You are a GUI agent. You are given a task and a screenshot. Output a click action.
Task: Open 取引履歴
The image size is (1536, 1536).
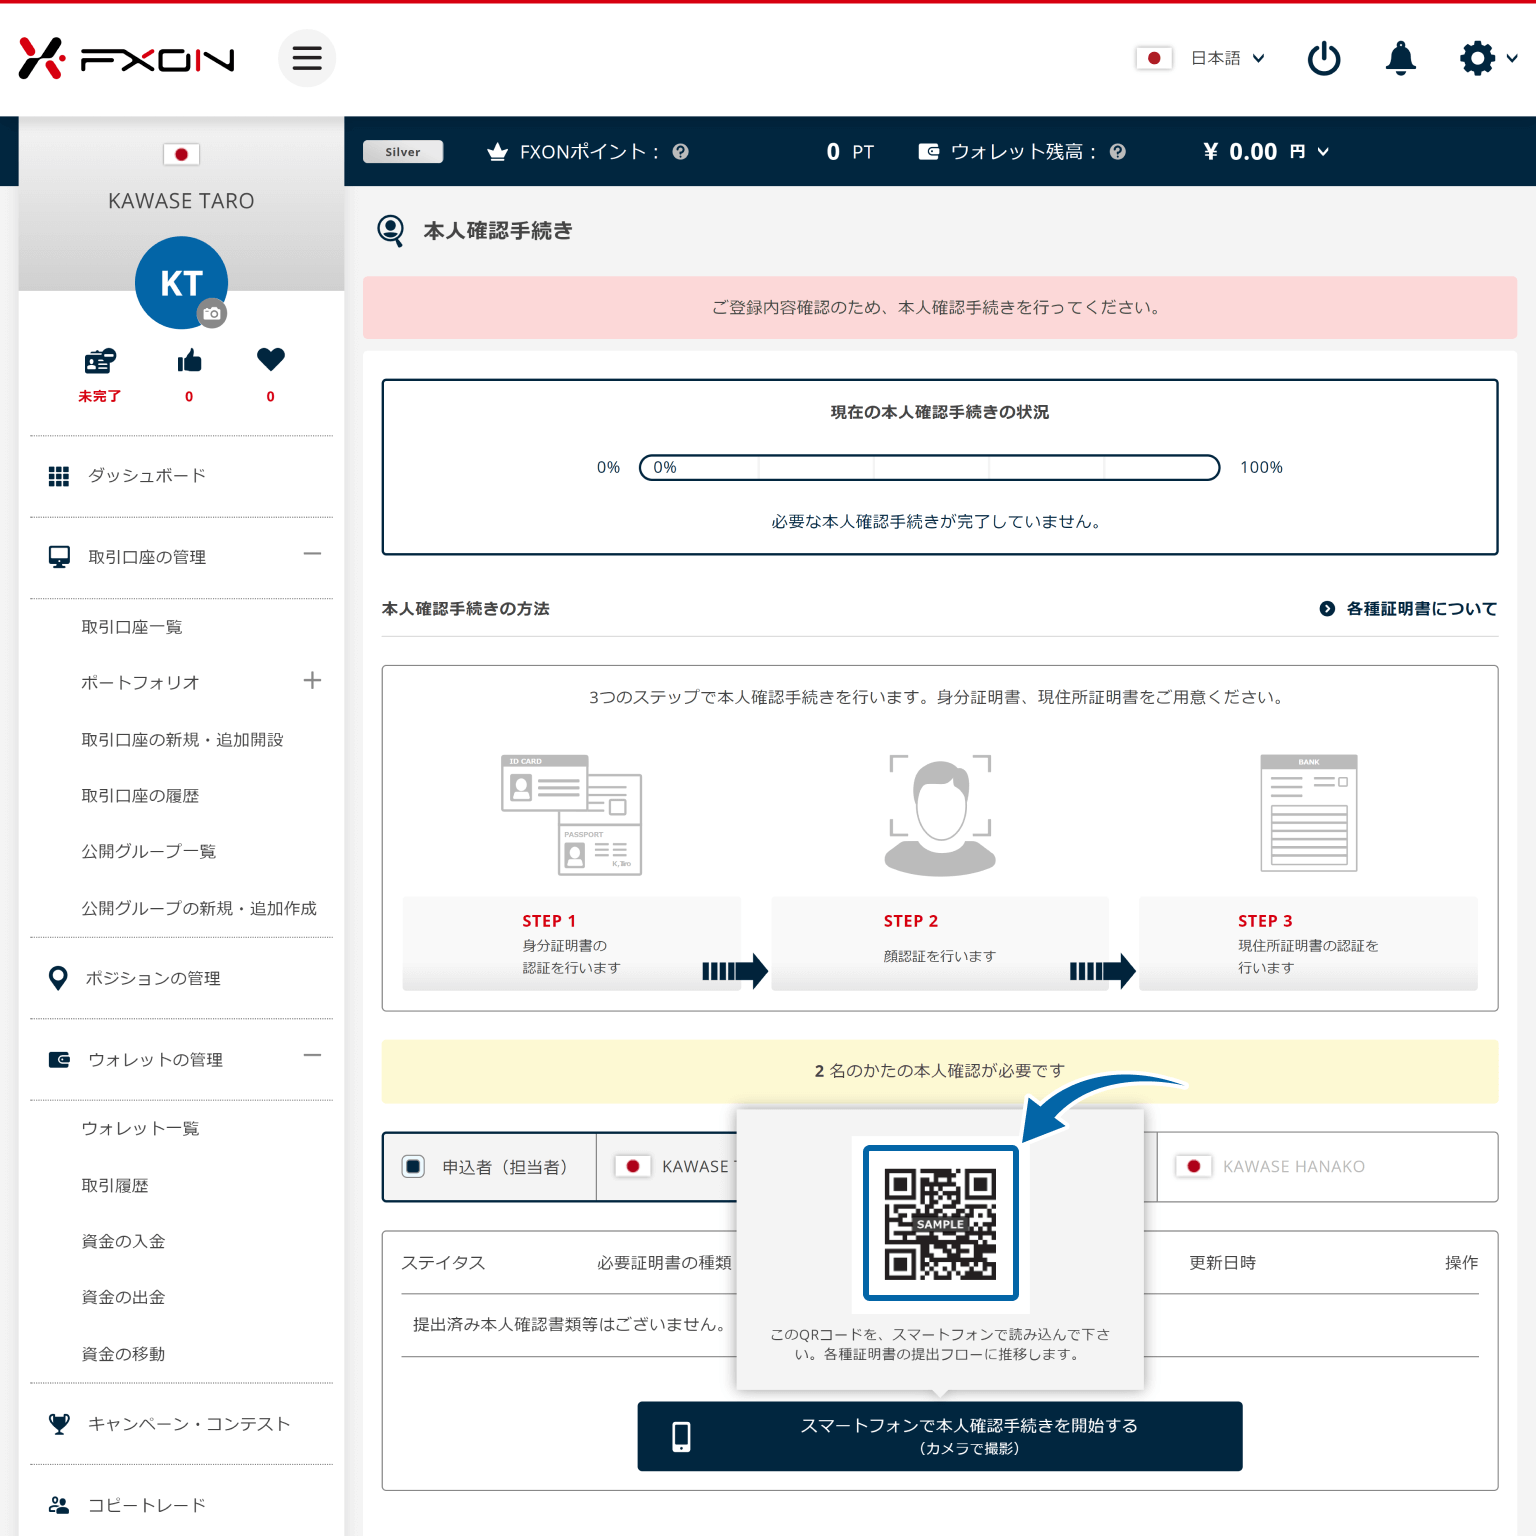(x=115, y=1185)
